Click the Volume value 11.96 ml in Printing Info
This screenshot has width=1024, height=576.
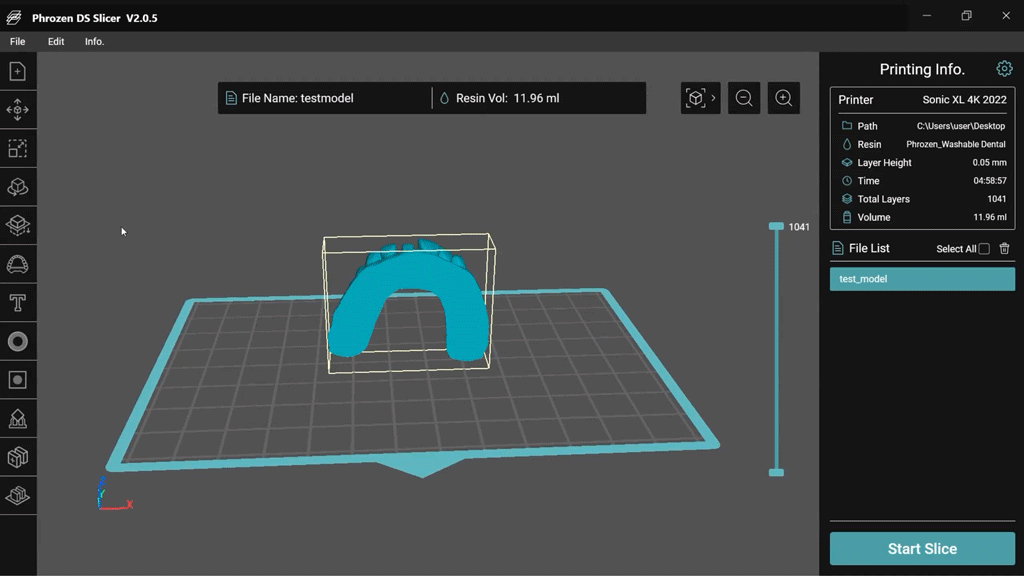(x=989, y=217)
